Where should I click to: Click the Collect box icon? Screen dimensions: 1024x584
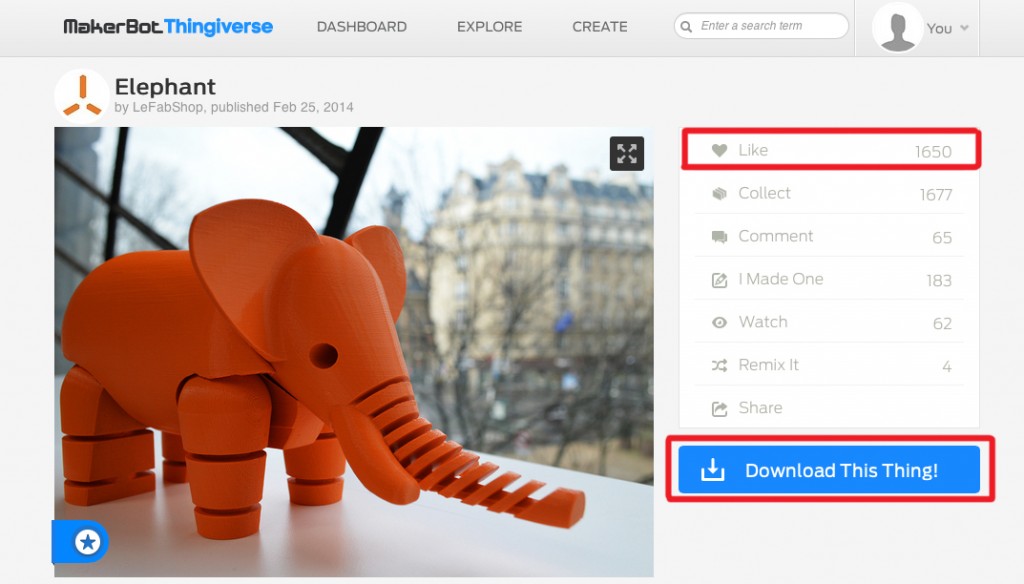[719, 193]
